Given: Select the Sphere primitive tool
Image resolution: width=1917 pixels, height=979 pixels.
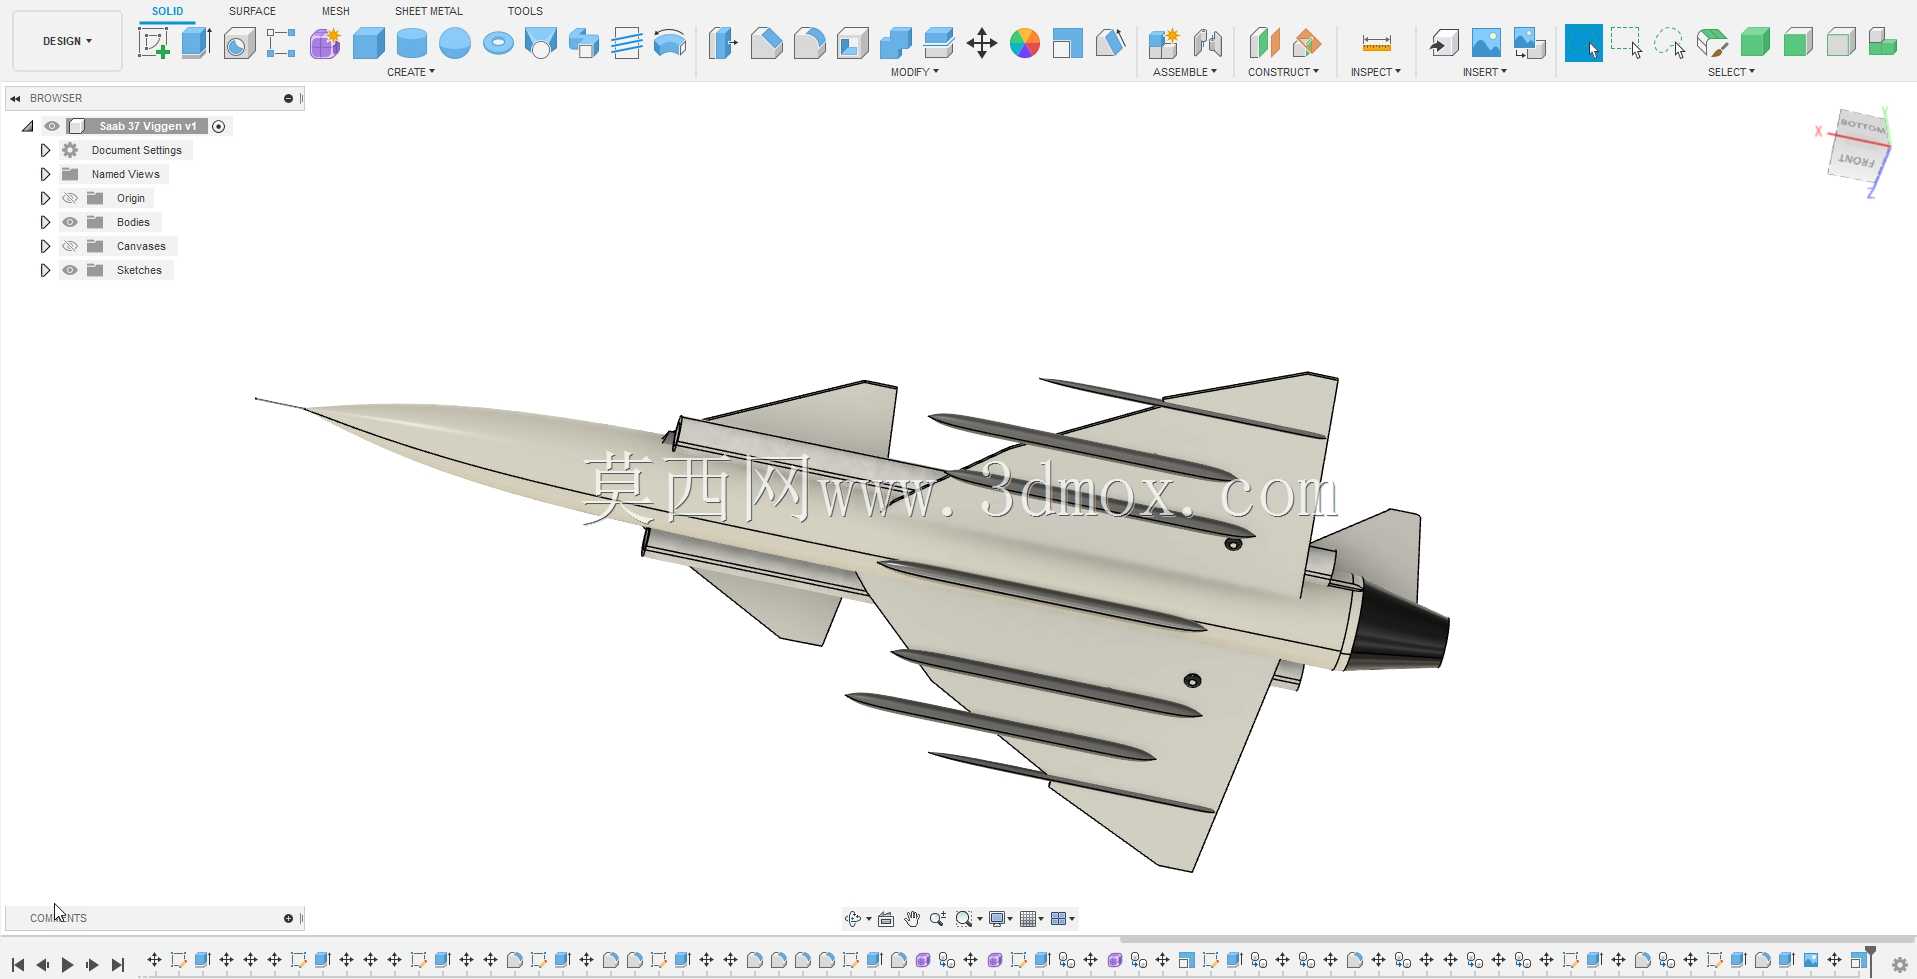Looking at the screenshot, I should click(x=454, y=43).
